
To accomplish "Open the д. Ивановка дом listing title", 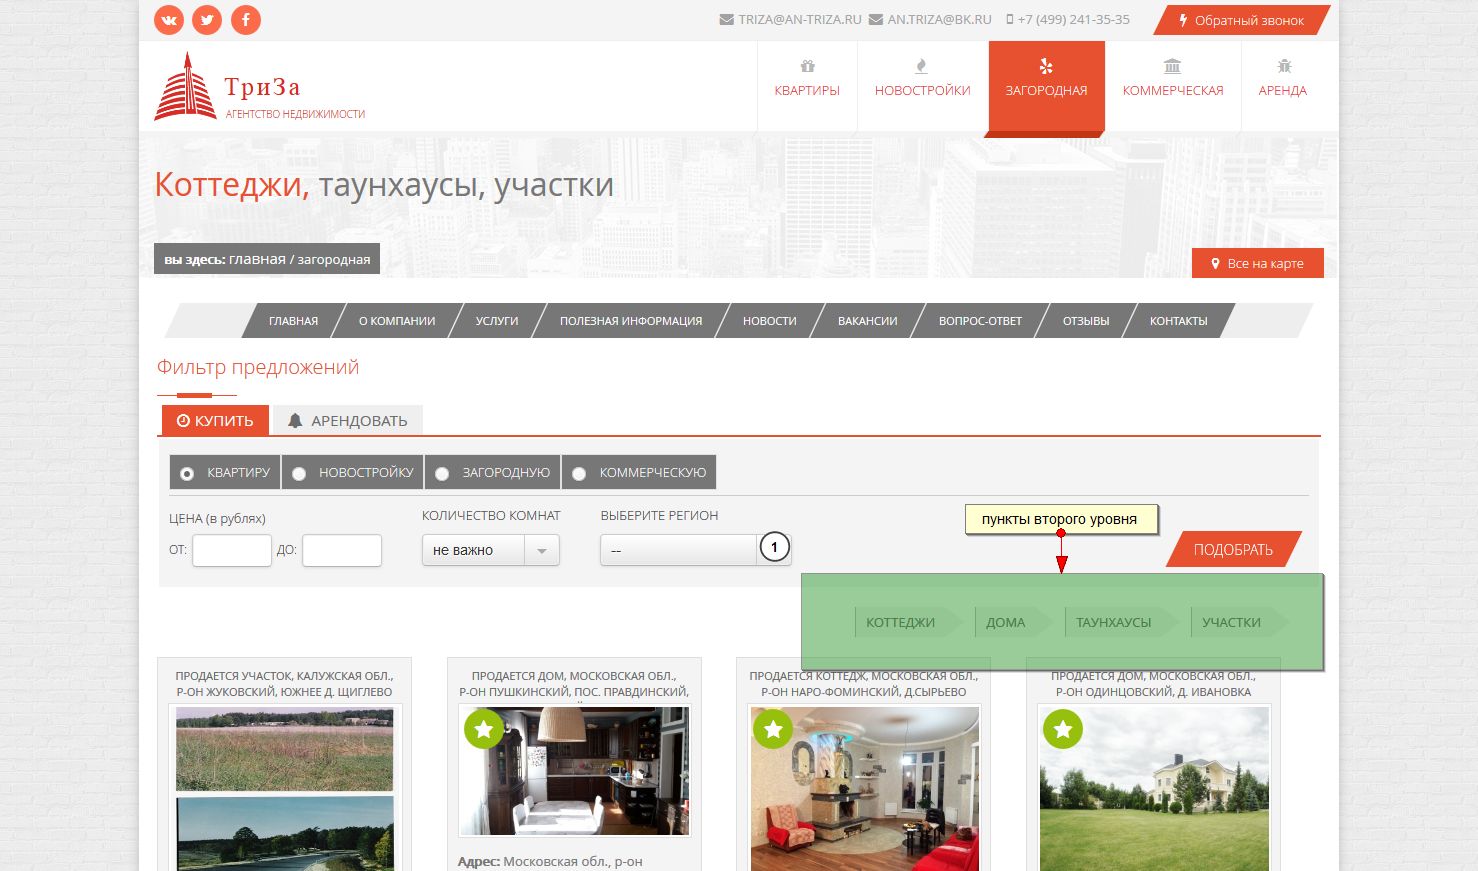I will (1153, 684).
